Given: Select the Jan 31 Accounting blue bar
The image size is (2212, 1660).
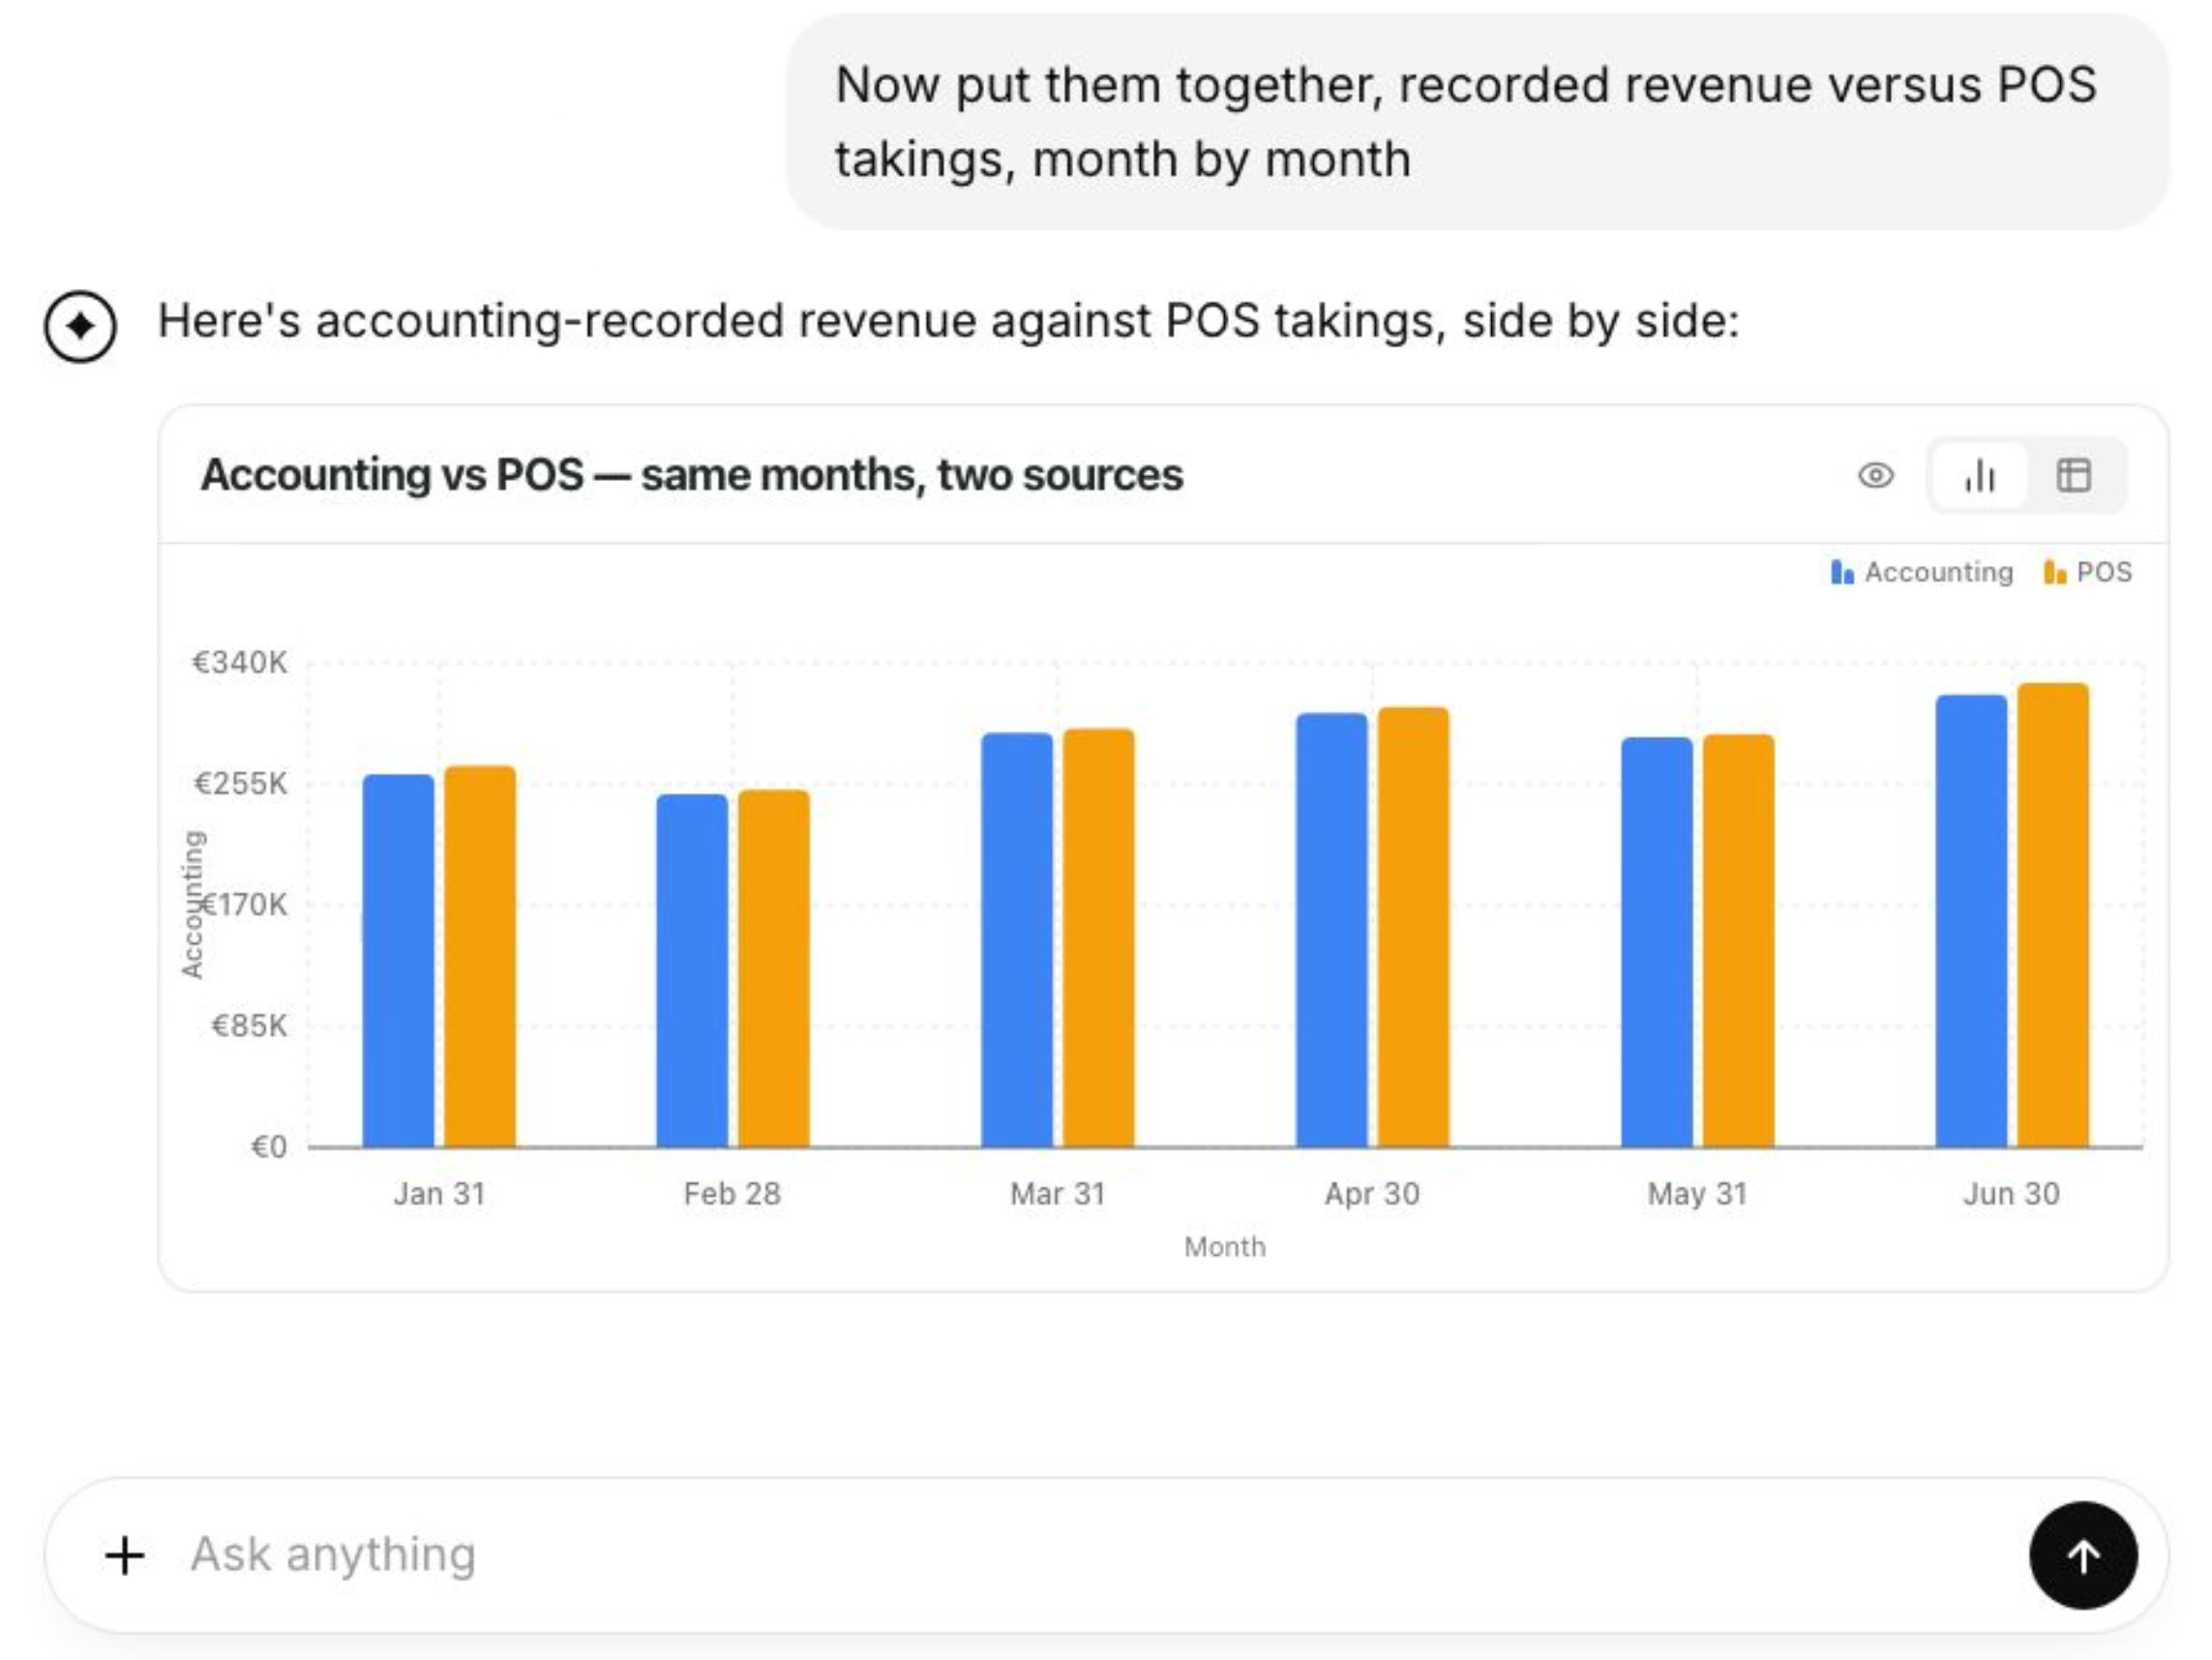Looking at the screenshot, I should pos(398,961).
